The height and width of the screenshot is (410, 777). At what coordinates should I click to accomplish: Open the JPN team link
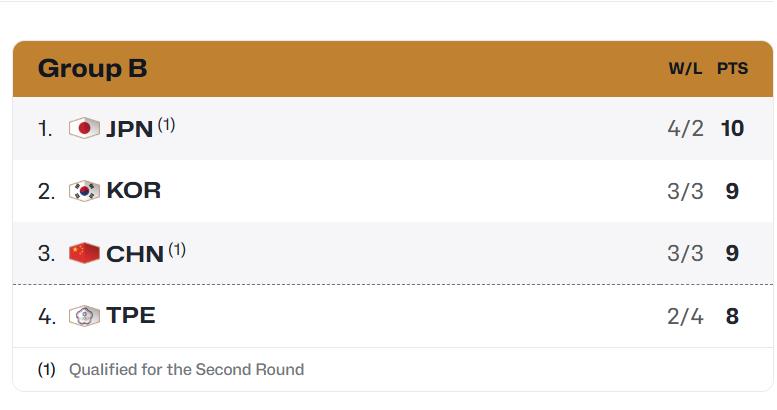tap(129, 129)
